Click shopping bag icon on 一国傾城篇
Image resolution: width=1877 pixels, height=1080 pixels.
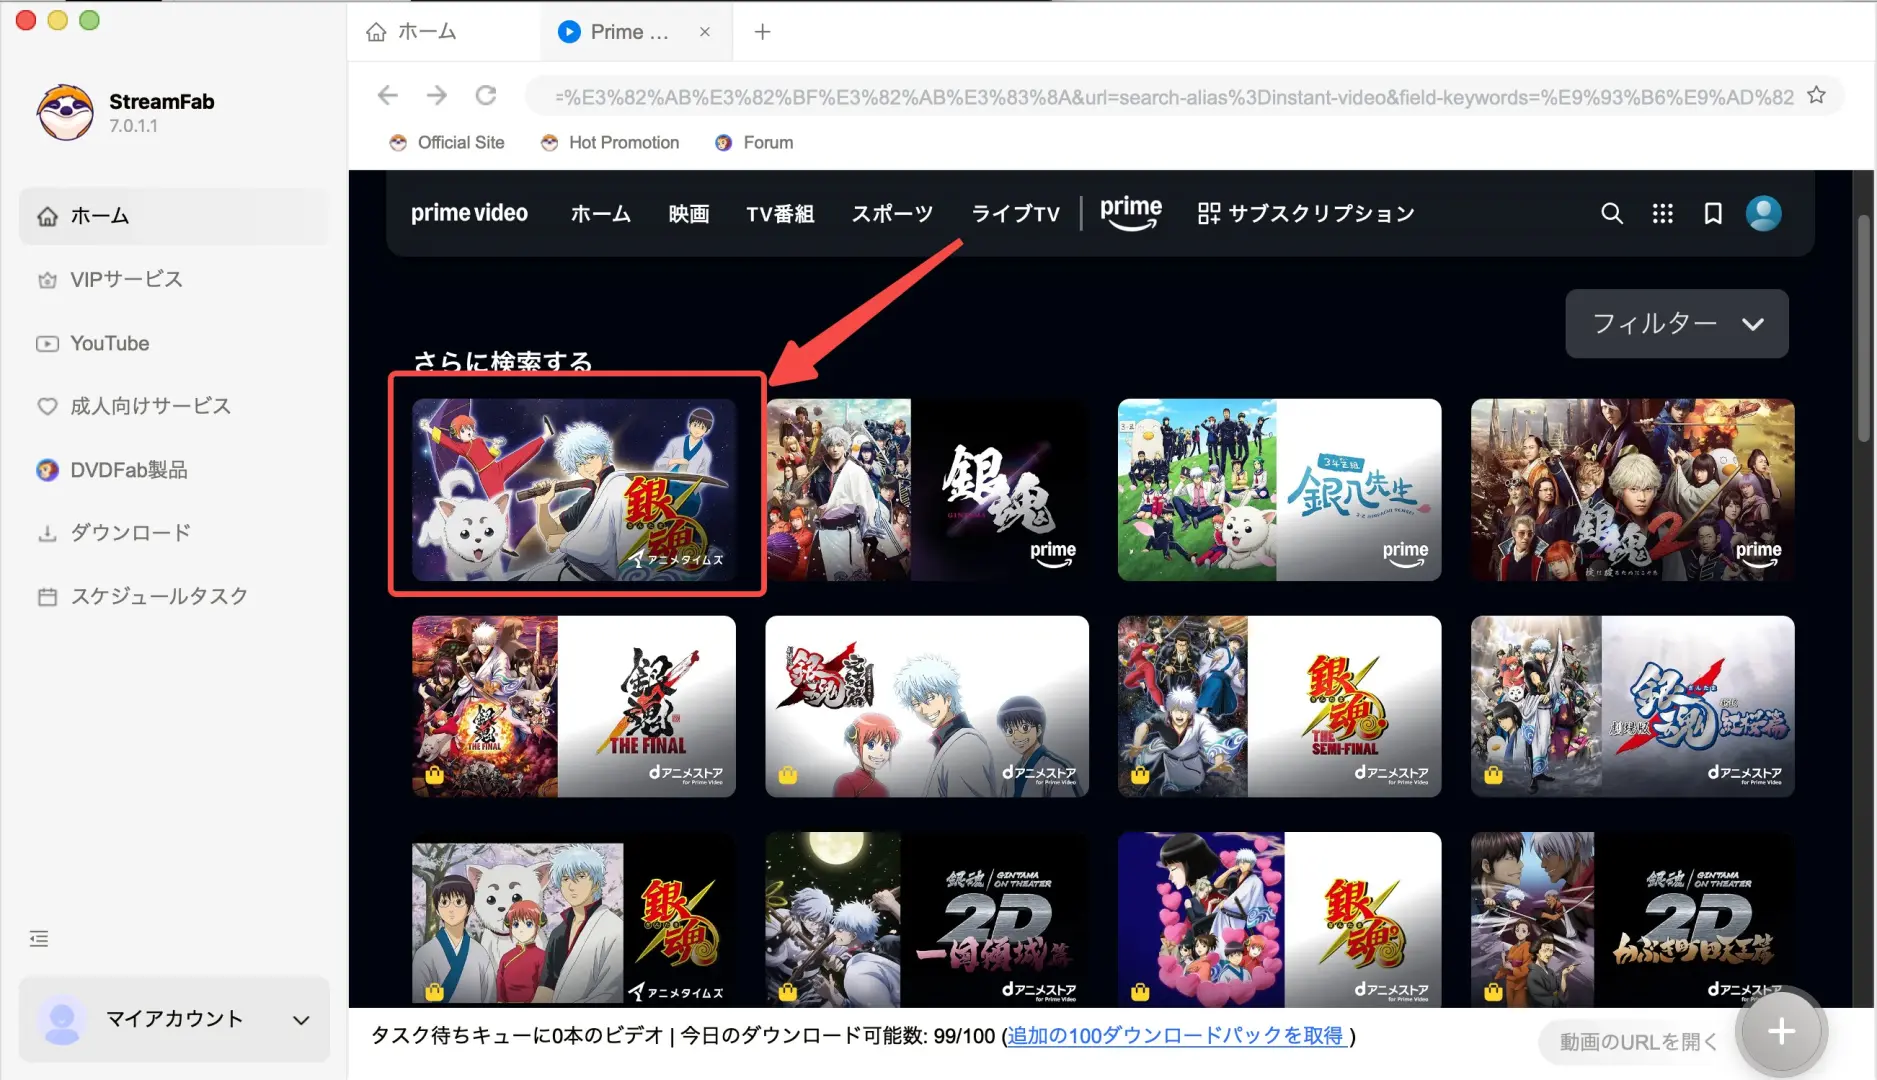click(787, 992)
